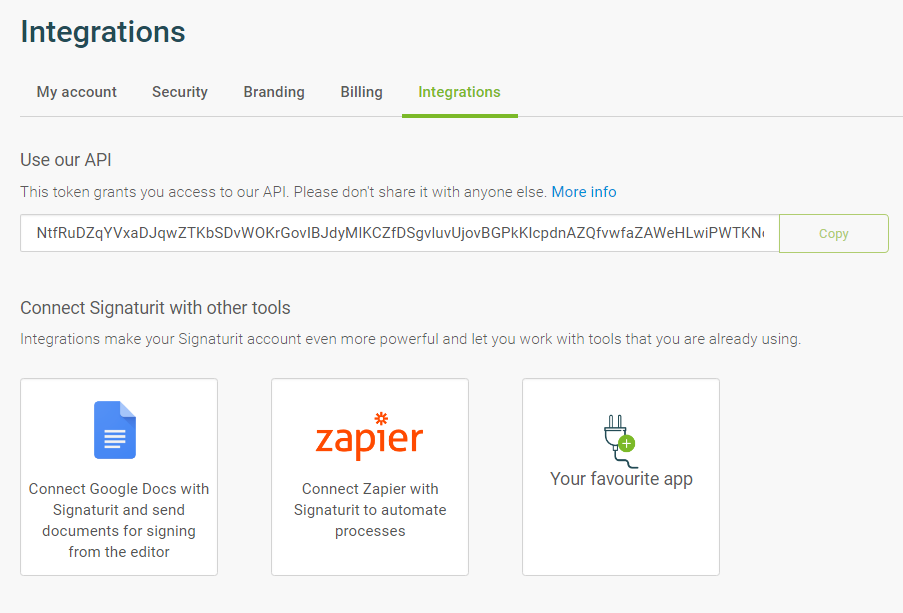Click the green plus badge on the plug

[627, 444]
